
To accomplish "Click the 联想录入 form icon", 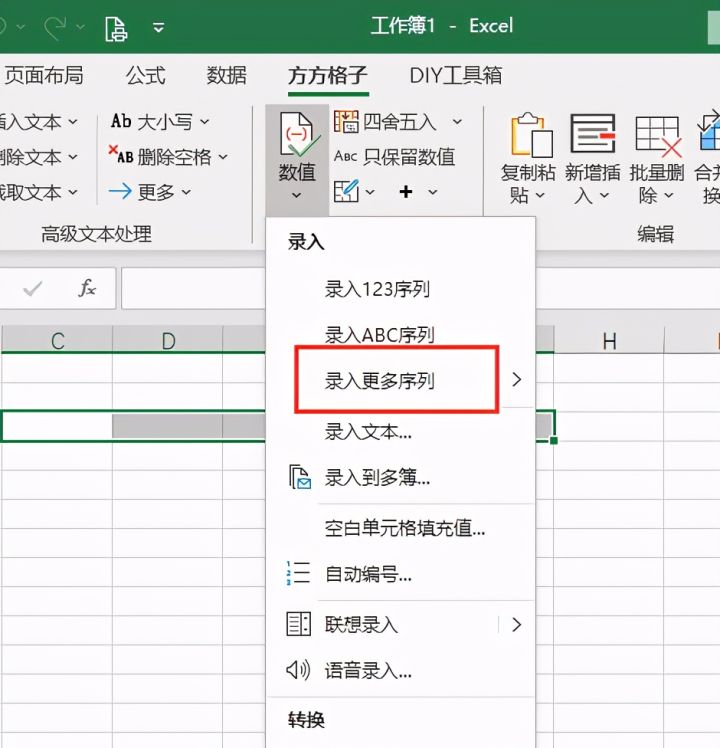I will (299, 624).
